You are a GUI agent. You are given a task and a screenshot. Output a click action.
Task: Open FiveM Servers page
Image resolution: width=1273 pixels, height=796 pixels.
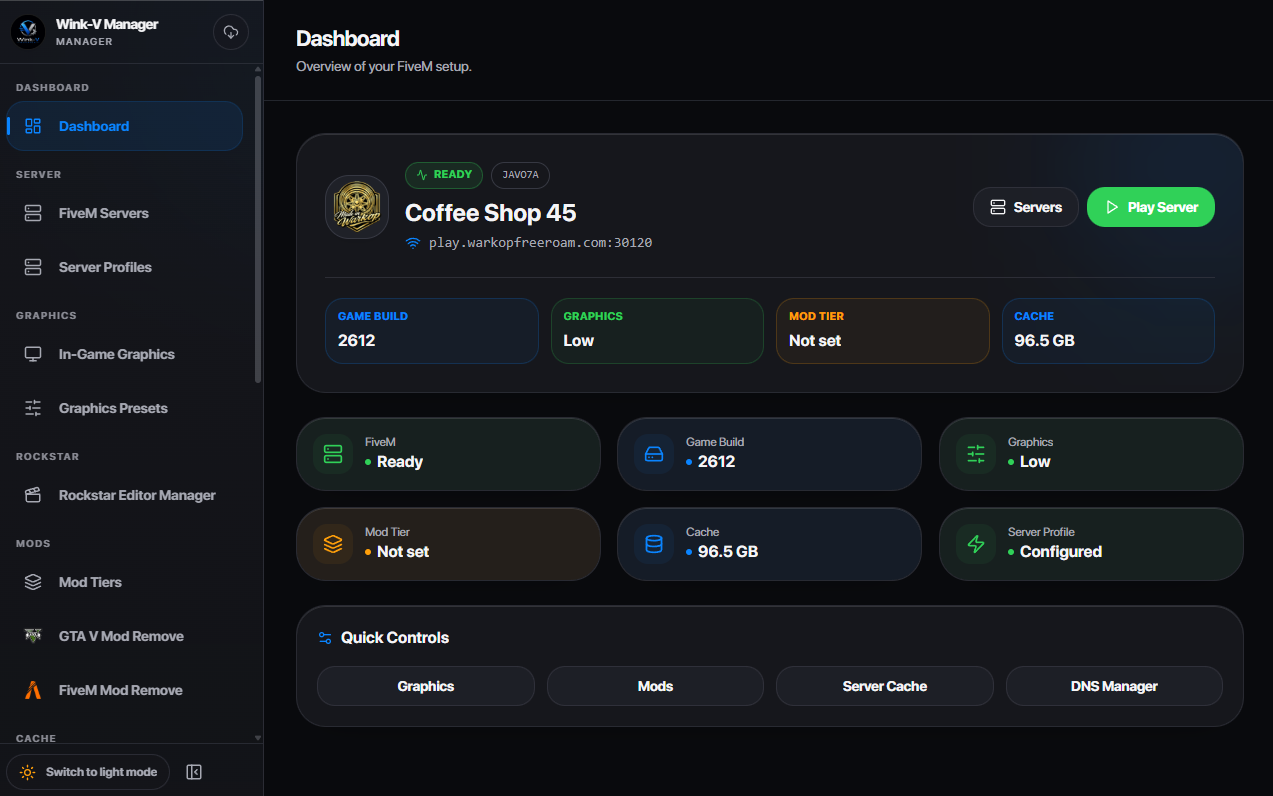125,213
